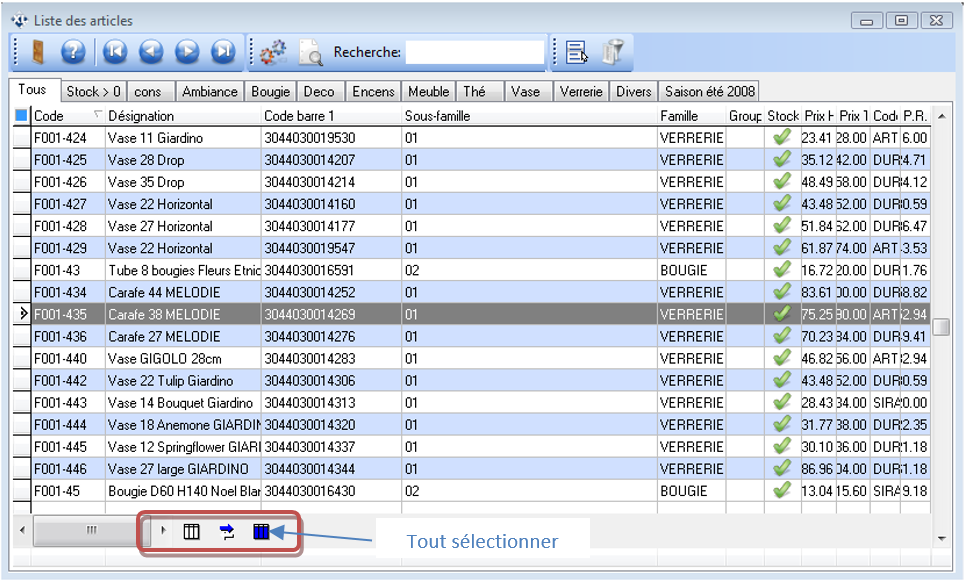Jump to the last record
The height and width of the screenshot is (581, 964).
[223, 52]
